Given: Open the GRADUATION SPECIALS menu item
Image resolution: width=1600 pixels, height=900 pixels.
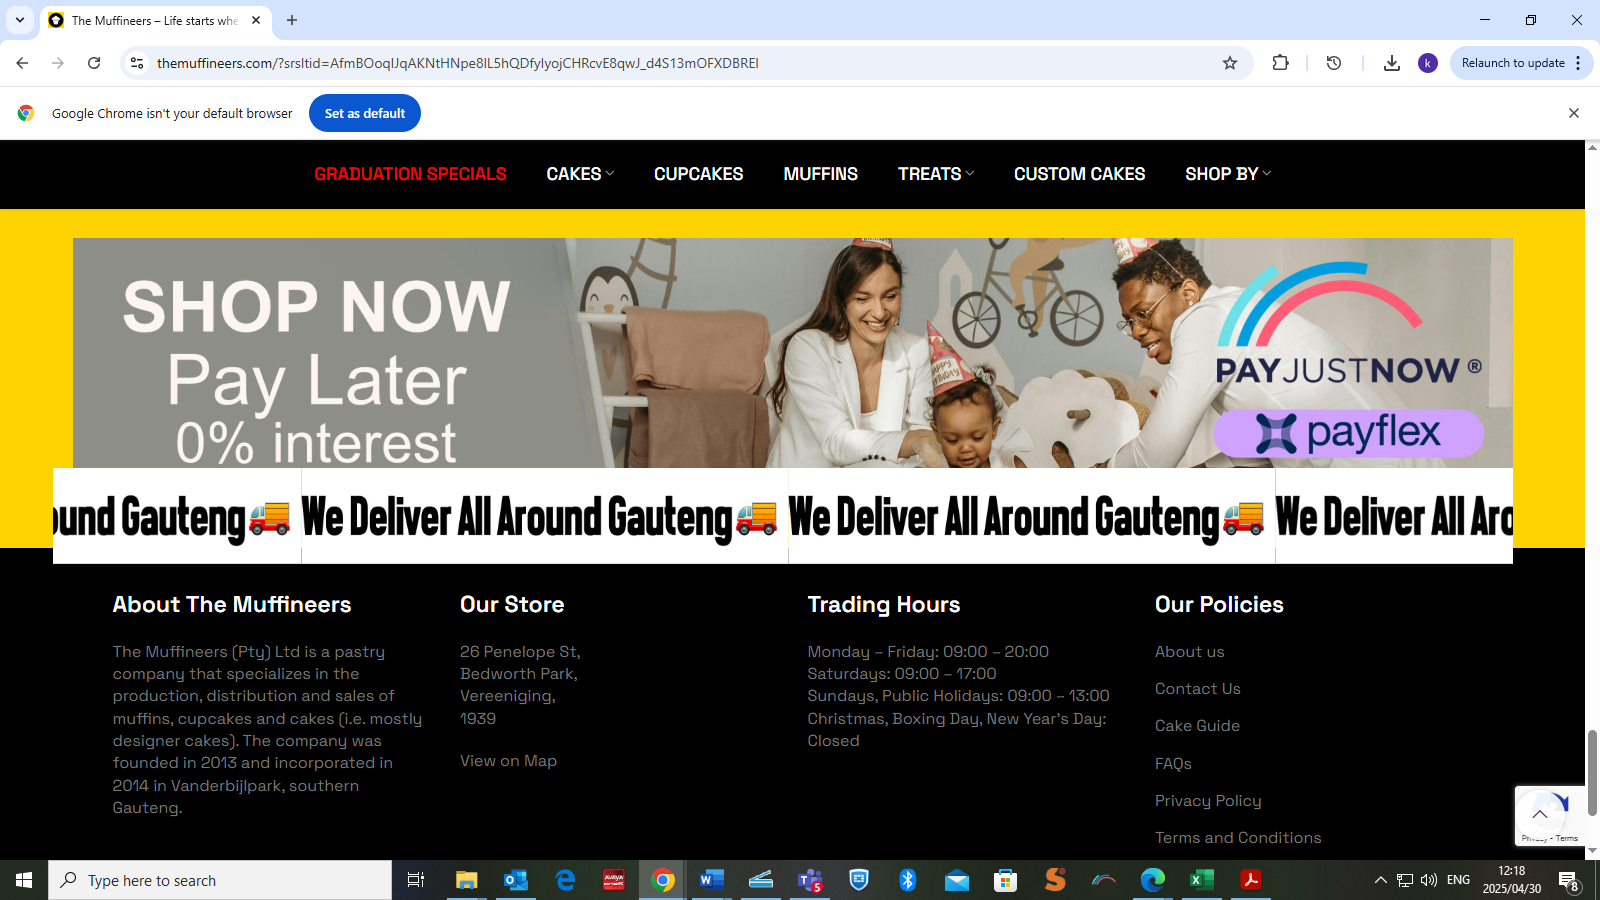Looking at the screenshot, I should (x=410, y=174).
